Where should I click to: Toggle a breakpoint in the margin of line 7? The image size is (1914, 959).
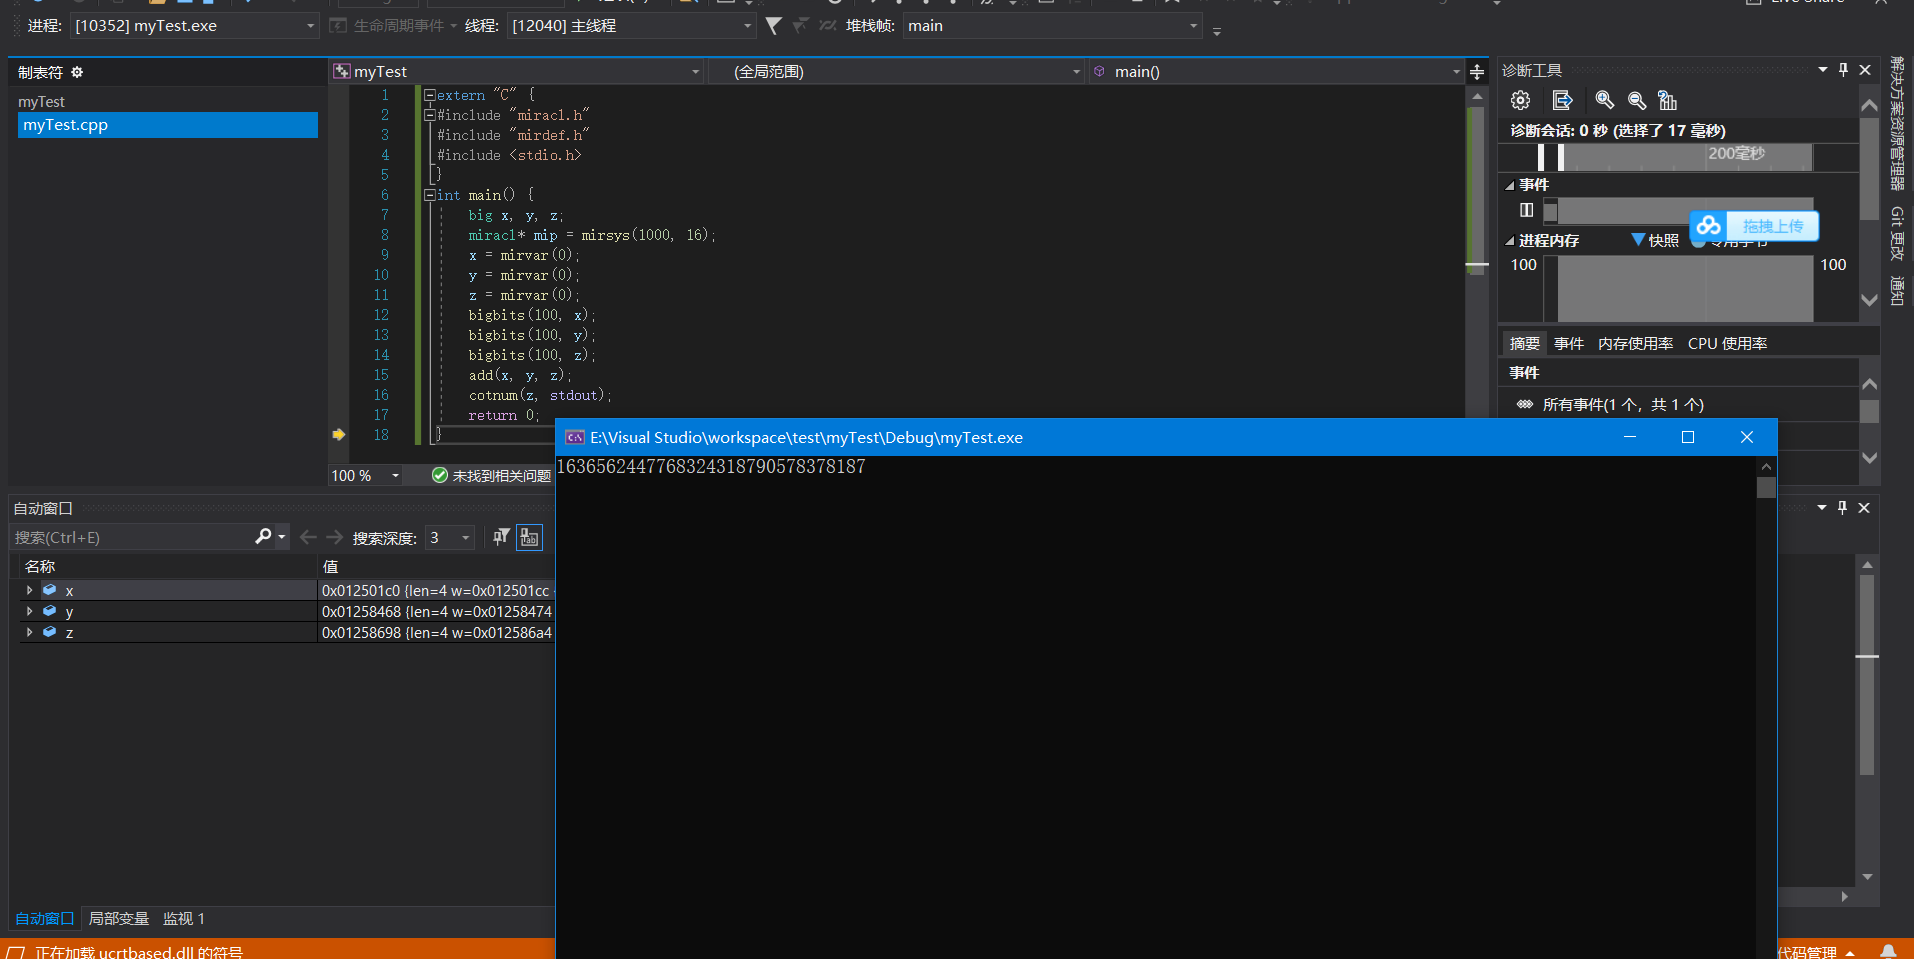tap(339, 214)
